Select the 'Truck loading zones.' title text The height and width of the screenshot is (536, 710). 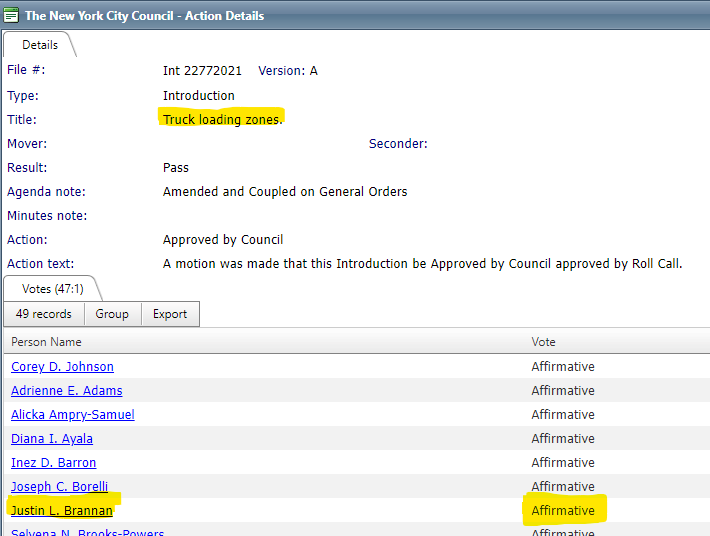click(222, 120)
